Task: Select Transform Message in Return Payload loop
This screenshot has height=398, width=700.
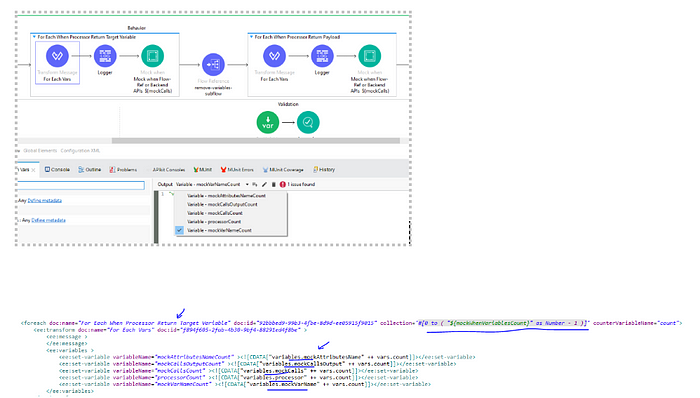Action: [x=274, y=56]
